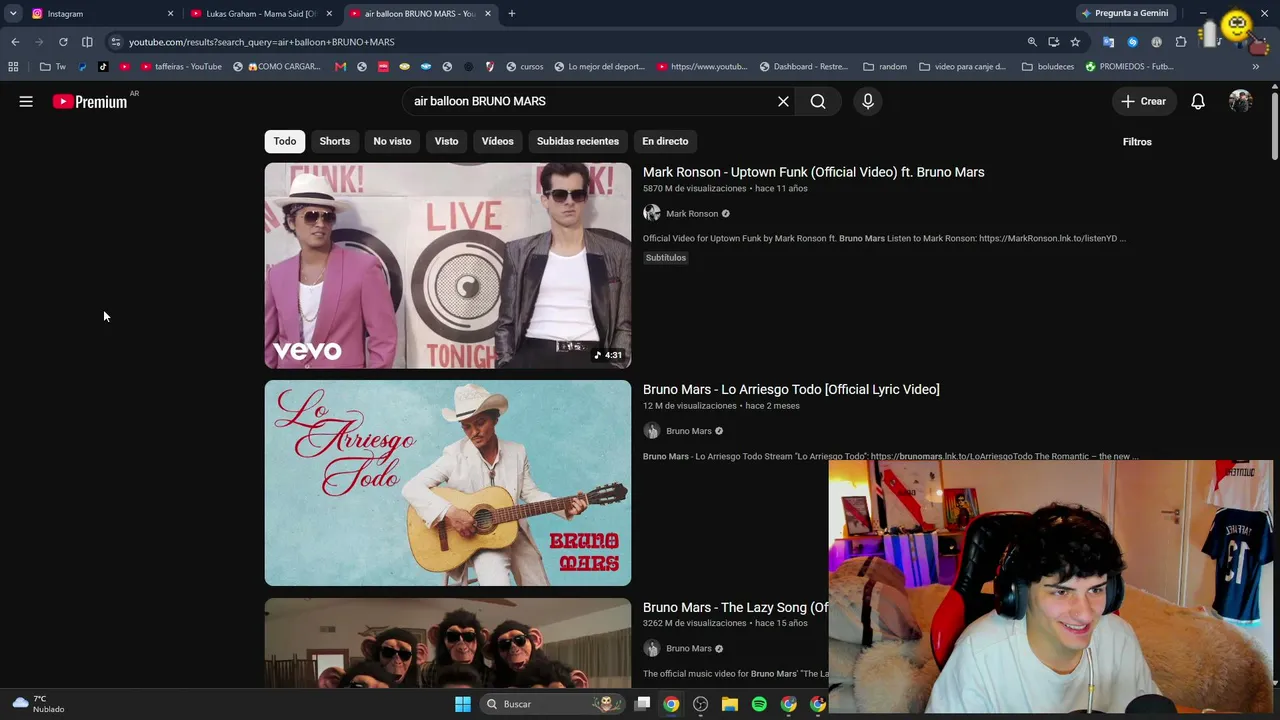Open The Lazy Song video thumbnail
The width and height of the screenshot is (1280, 720).
tap(448, 643)
